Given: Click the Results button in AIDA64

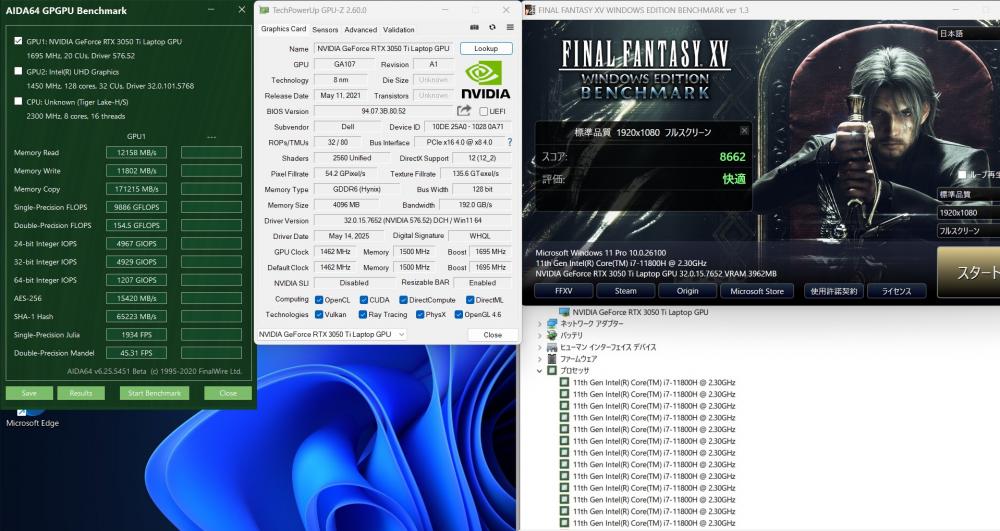Looking at the screenshot, I should 81,393.
